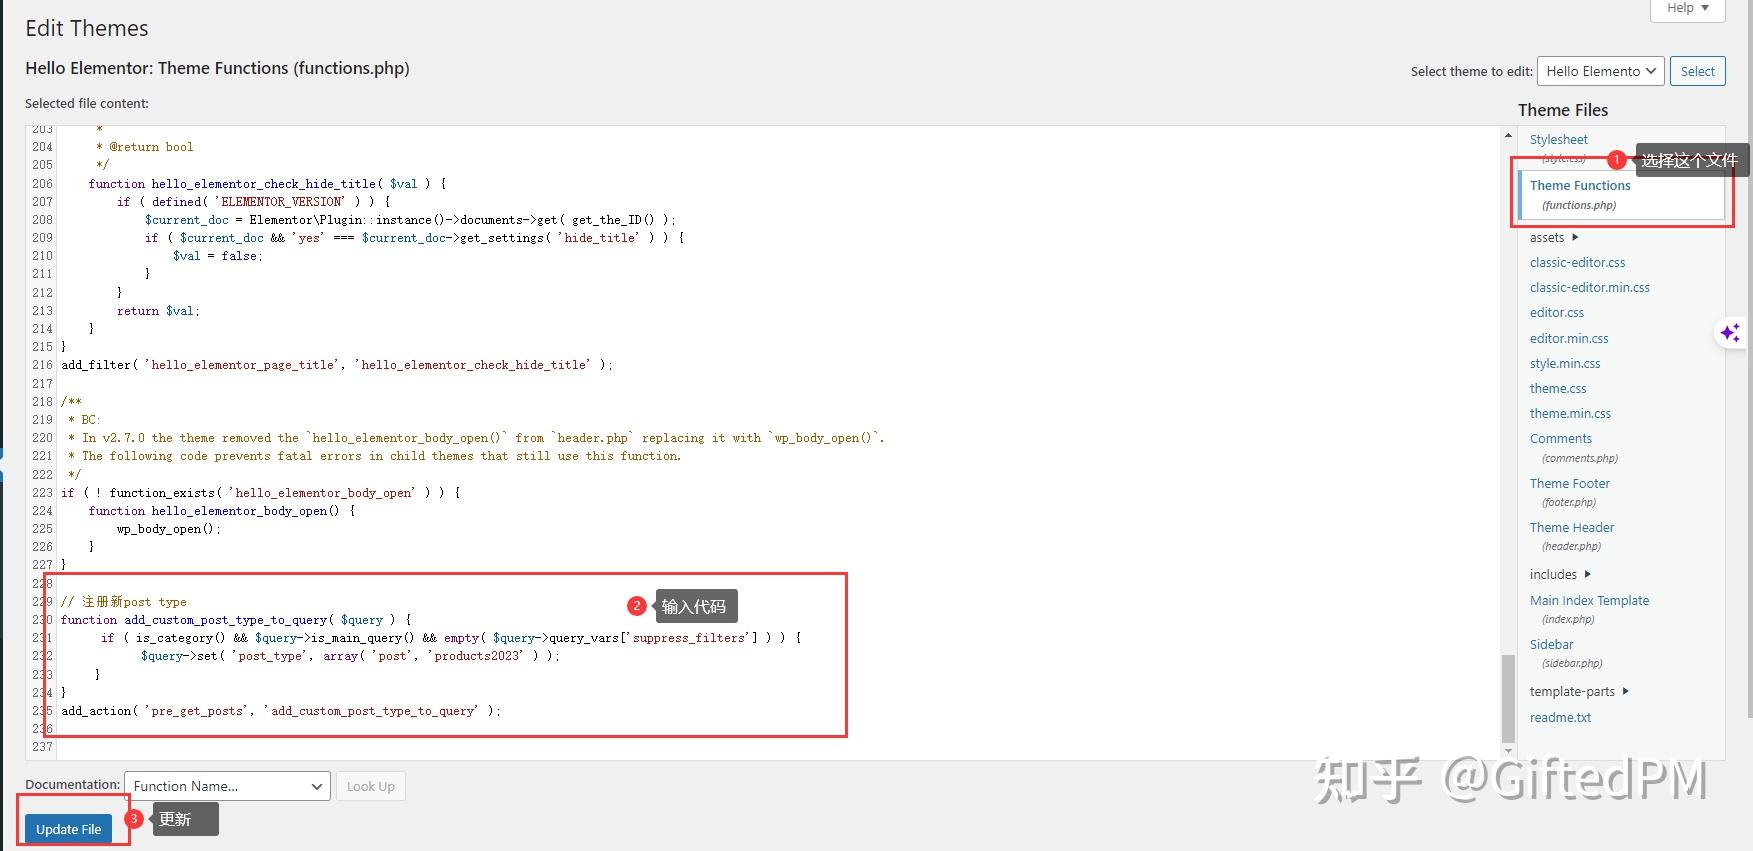Open Main Index Template file
The width and height of the screenshot is (1753, 851).
coord(1589,601)
